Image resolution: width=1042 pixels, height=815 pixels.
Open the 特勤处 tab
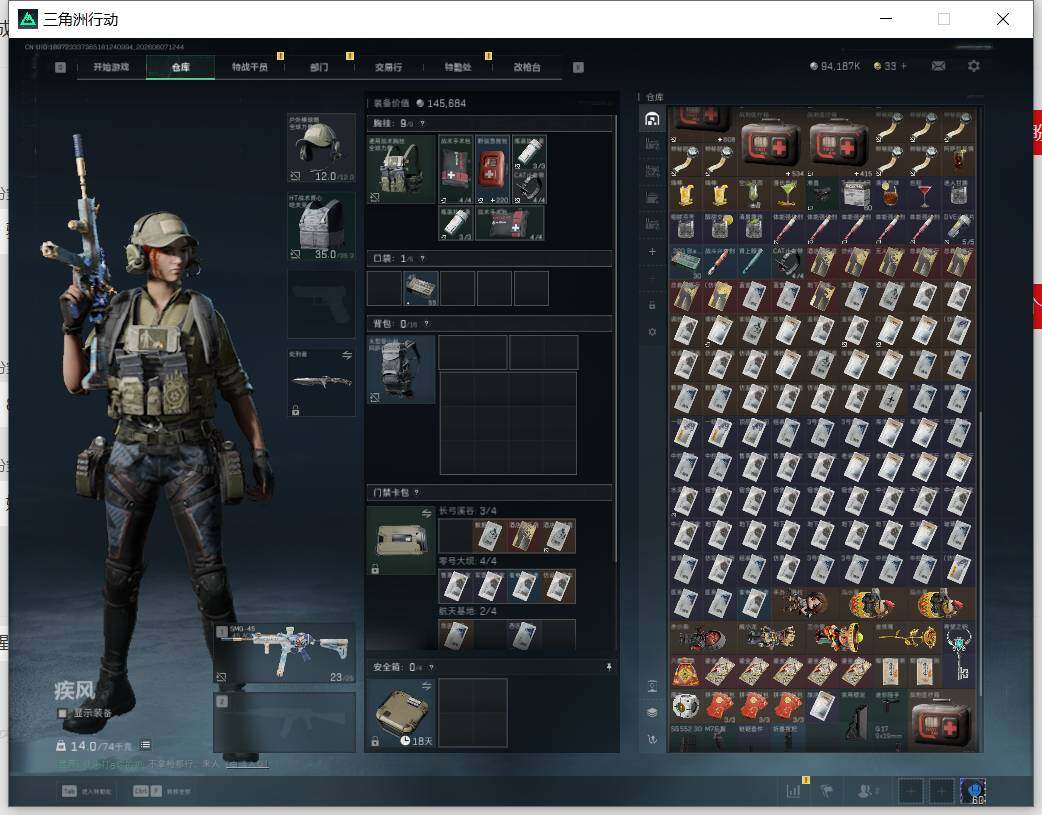(457, 67)
